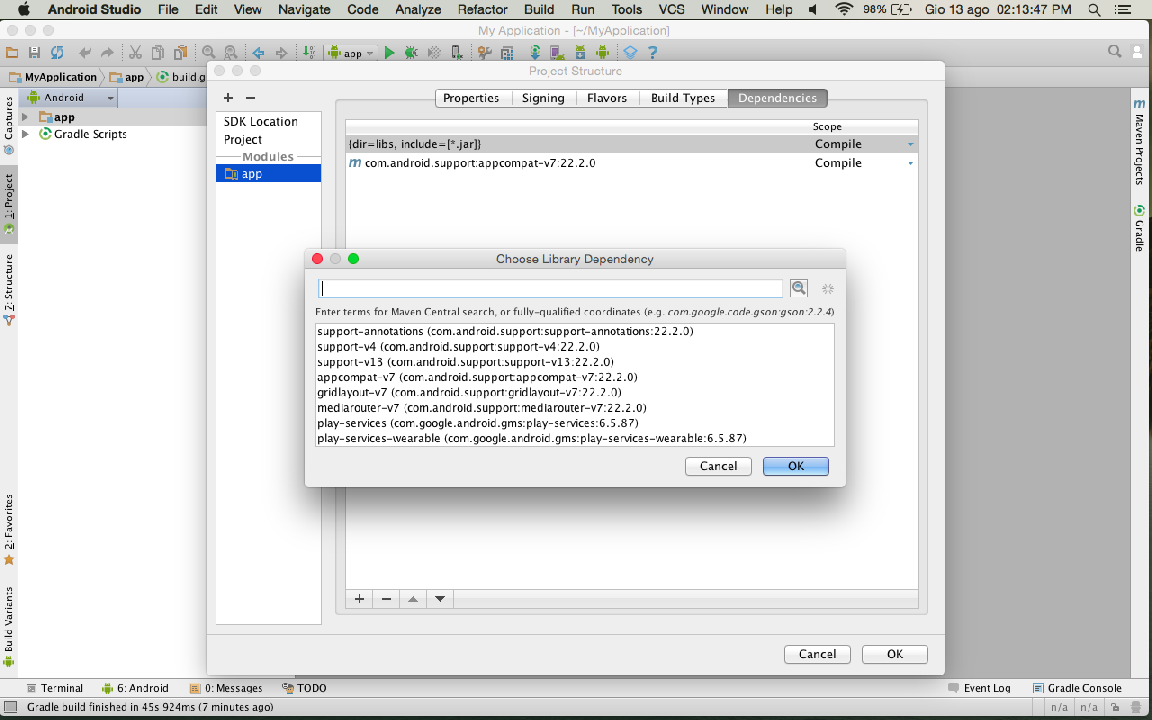Click OK in Project Structure dialog
The image size is (1152, 720).
tap(895, 654)
